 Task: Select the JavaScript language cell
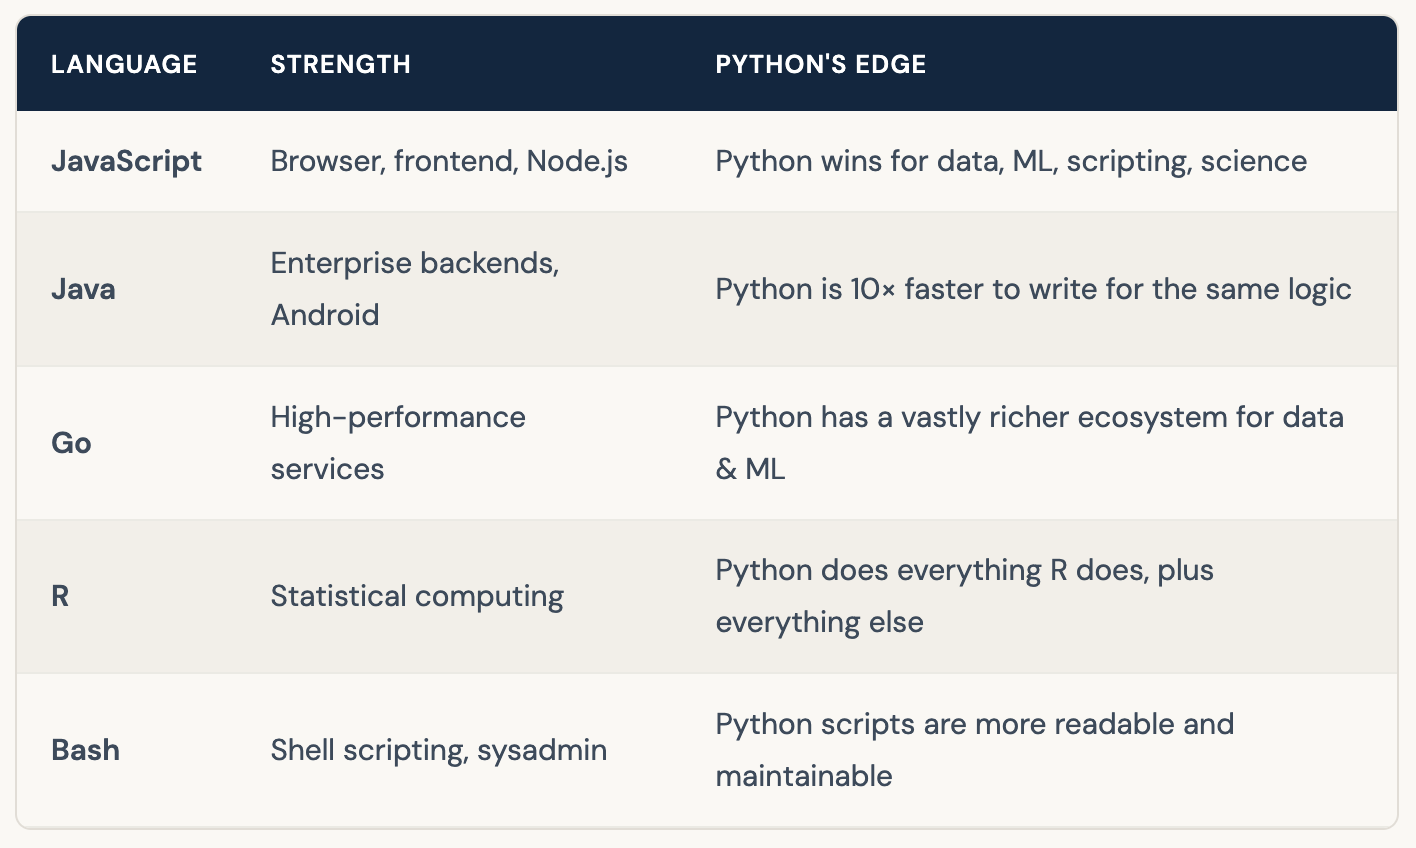[x=126, y=161]
